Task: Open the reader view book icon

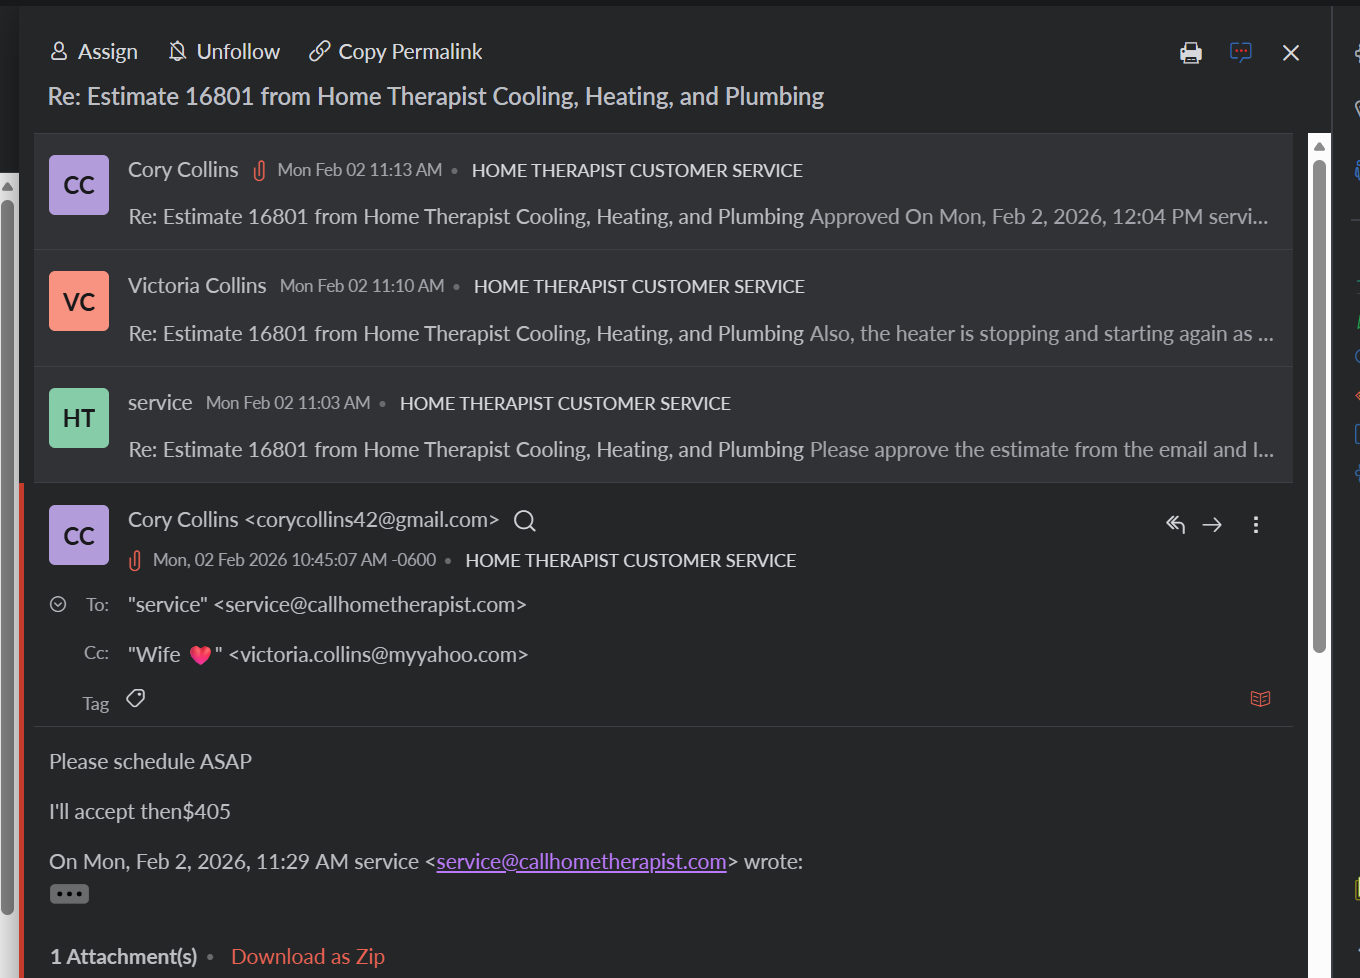Action: pos(1260,699)
